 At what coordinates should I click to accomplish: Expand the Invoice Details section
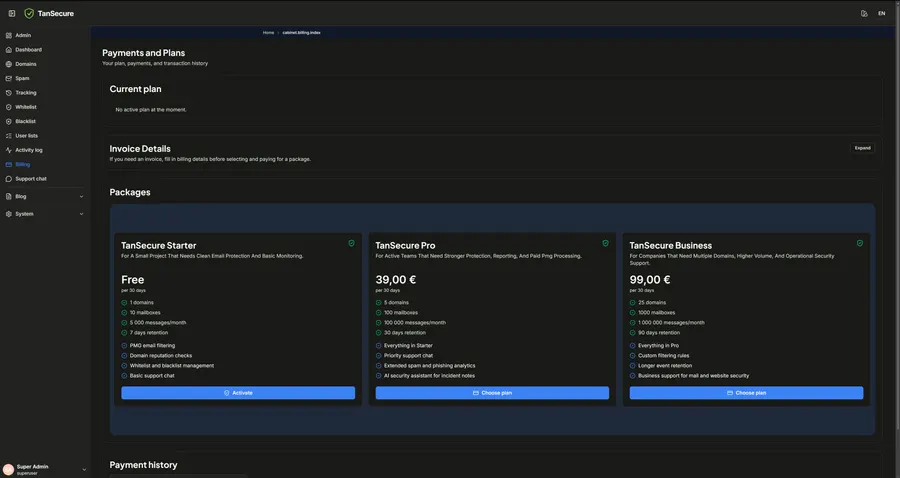pos(862,148)
